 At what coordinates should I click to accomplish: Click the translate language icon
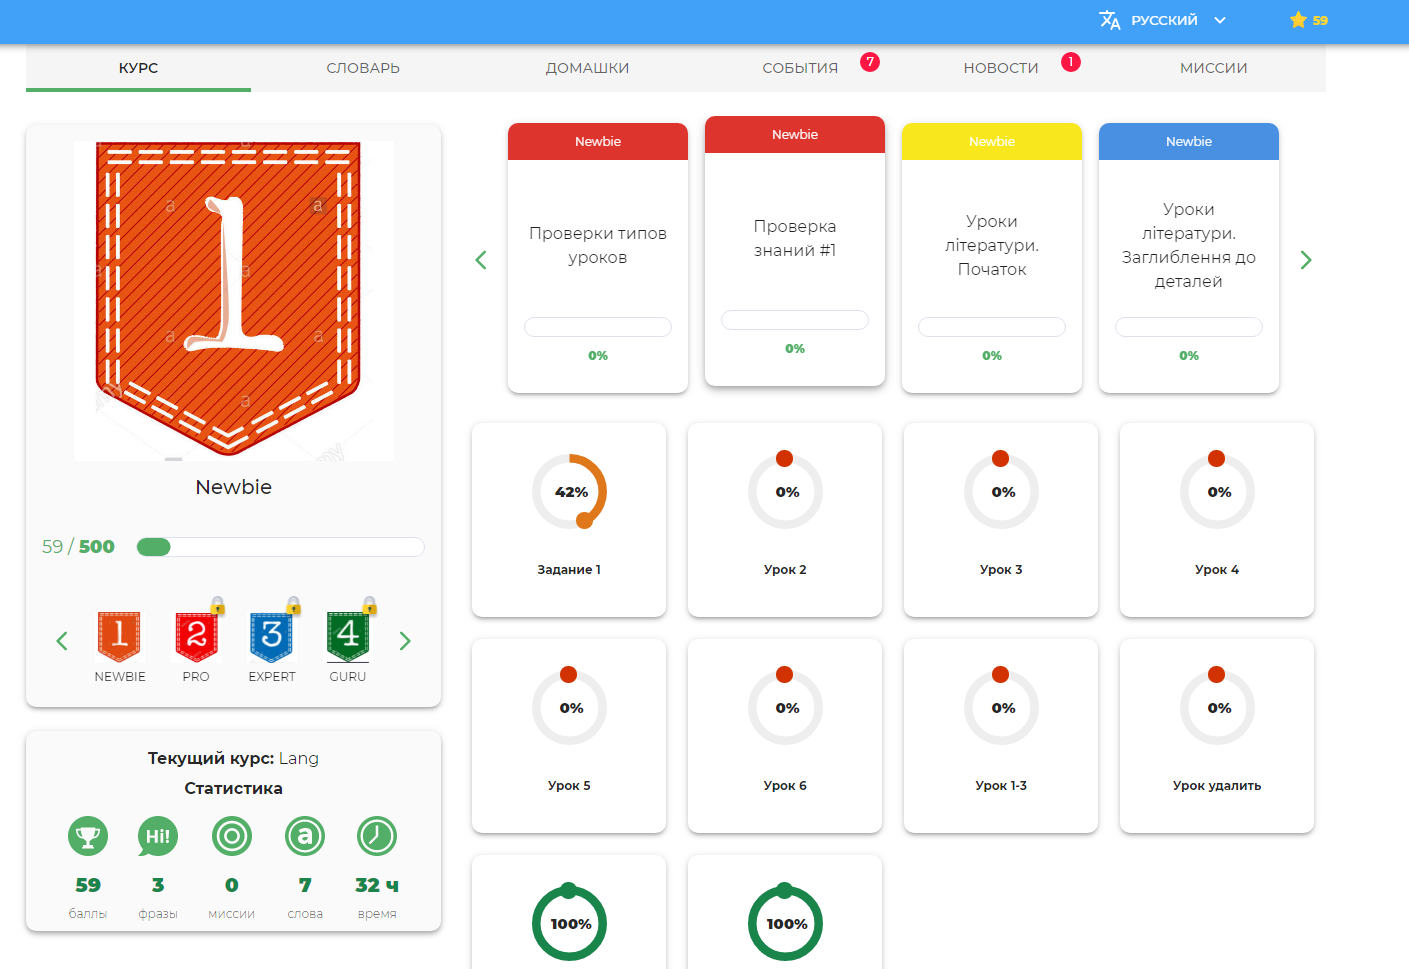1110,20
